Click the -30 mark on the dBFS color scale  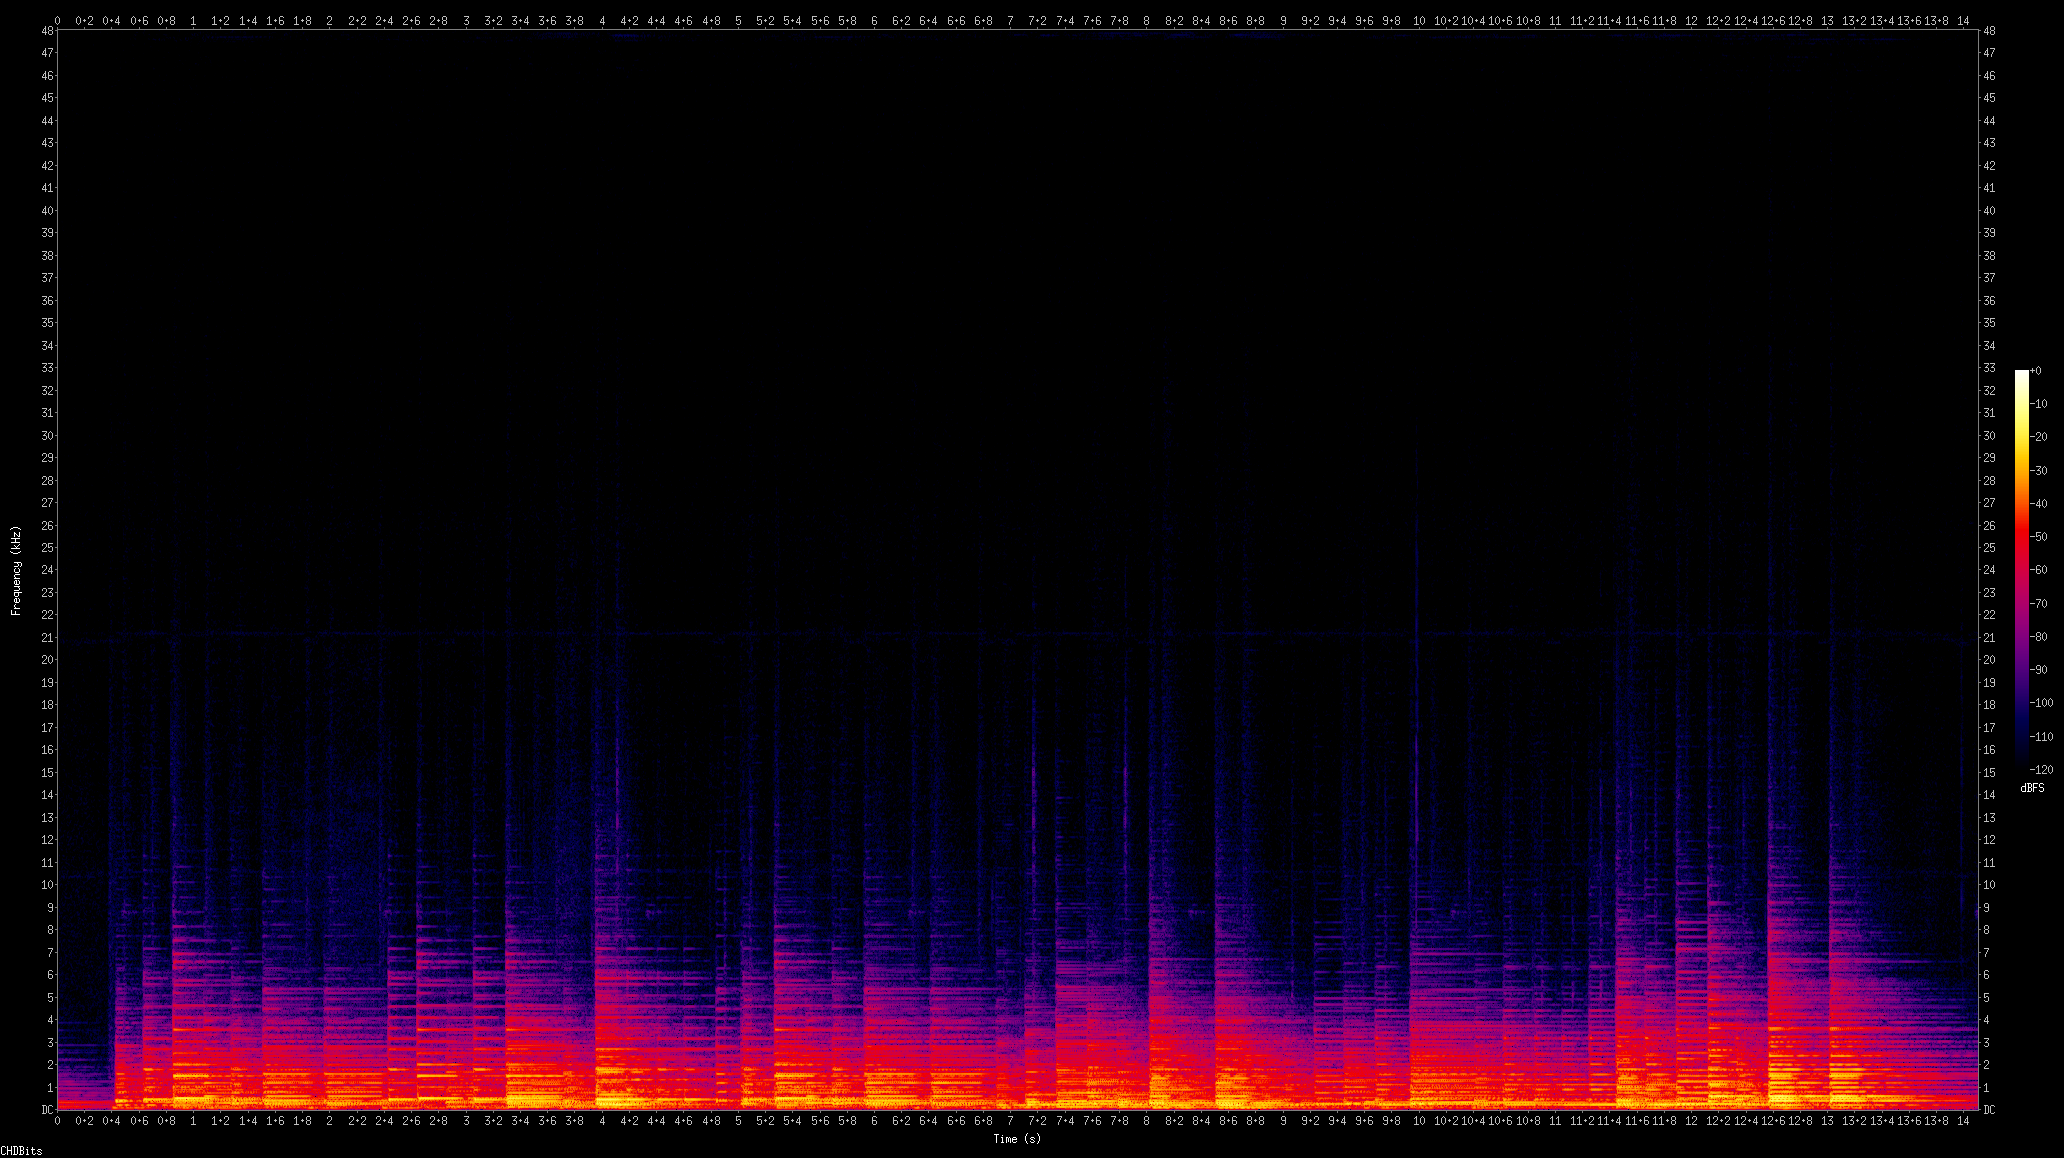(2039, 470)
